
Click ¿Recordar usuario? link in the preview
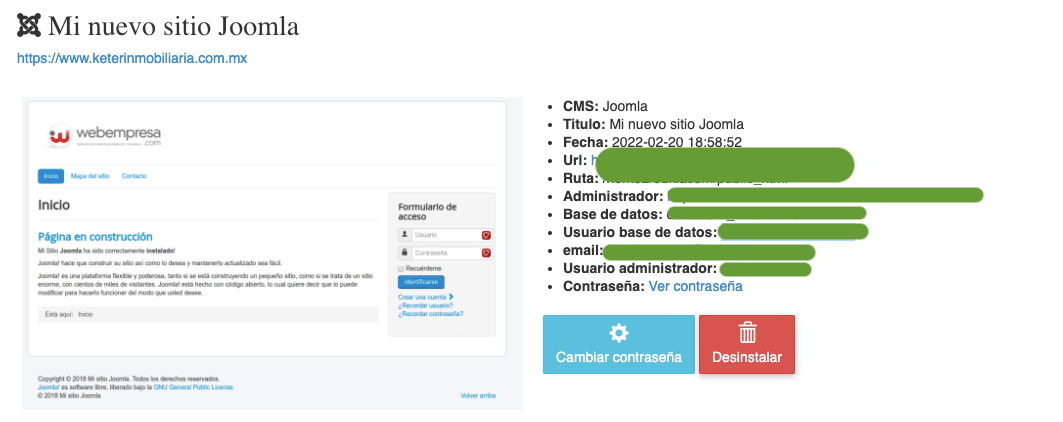425,305
